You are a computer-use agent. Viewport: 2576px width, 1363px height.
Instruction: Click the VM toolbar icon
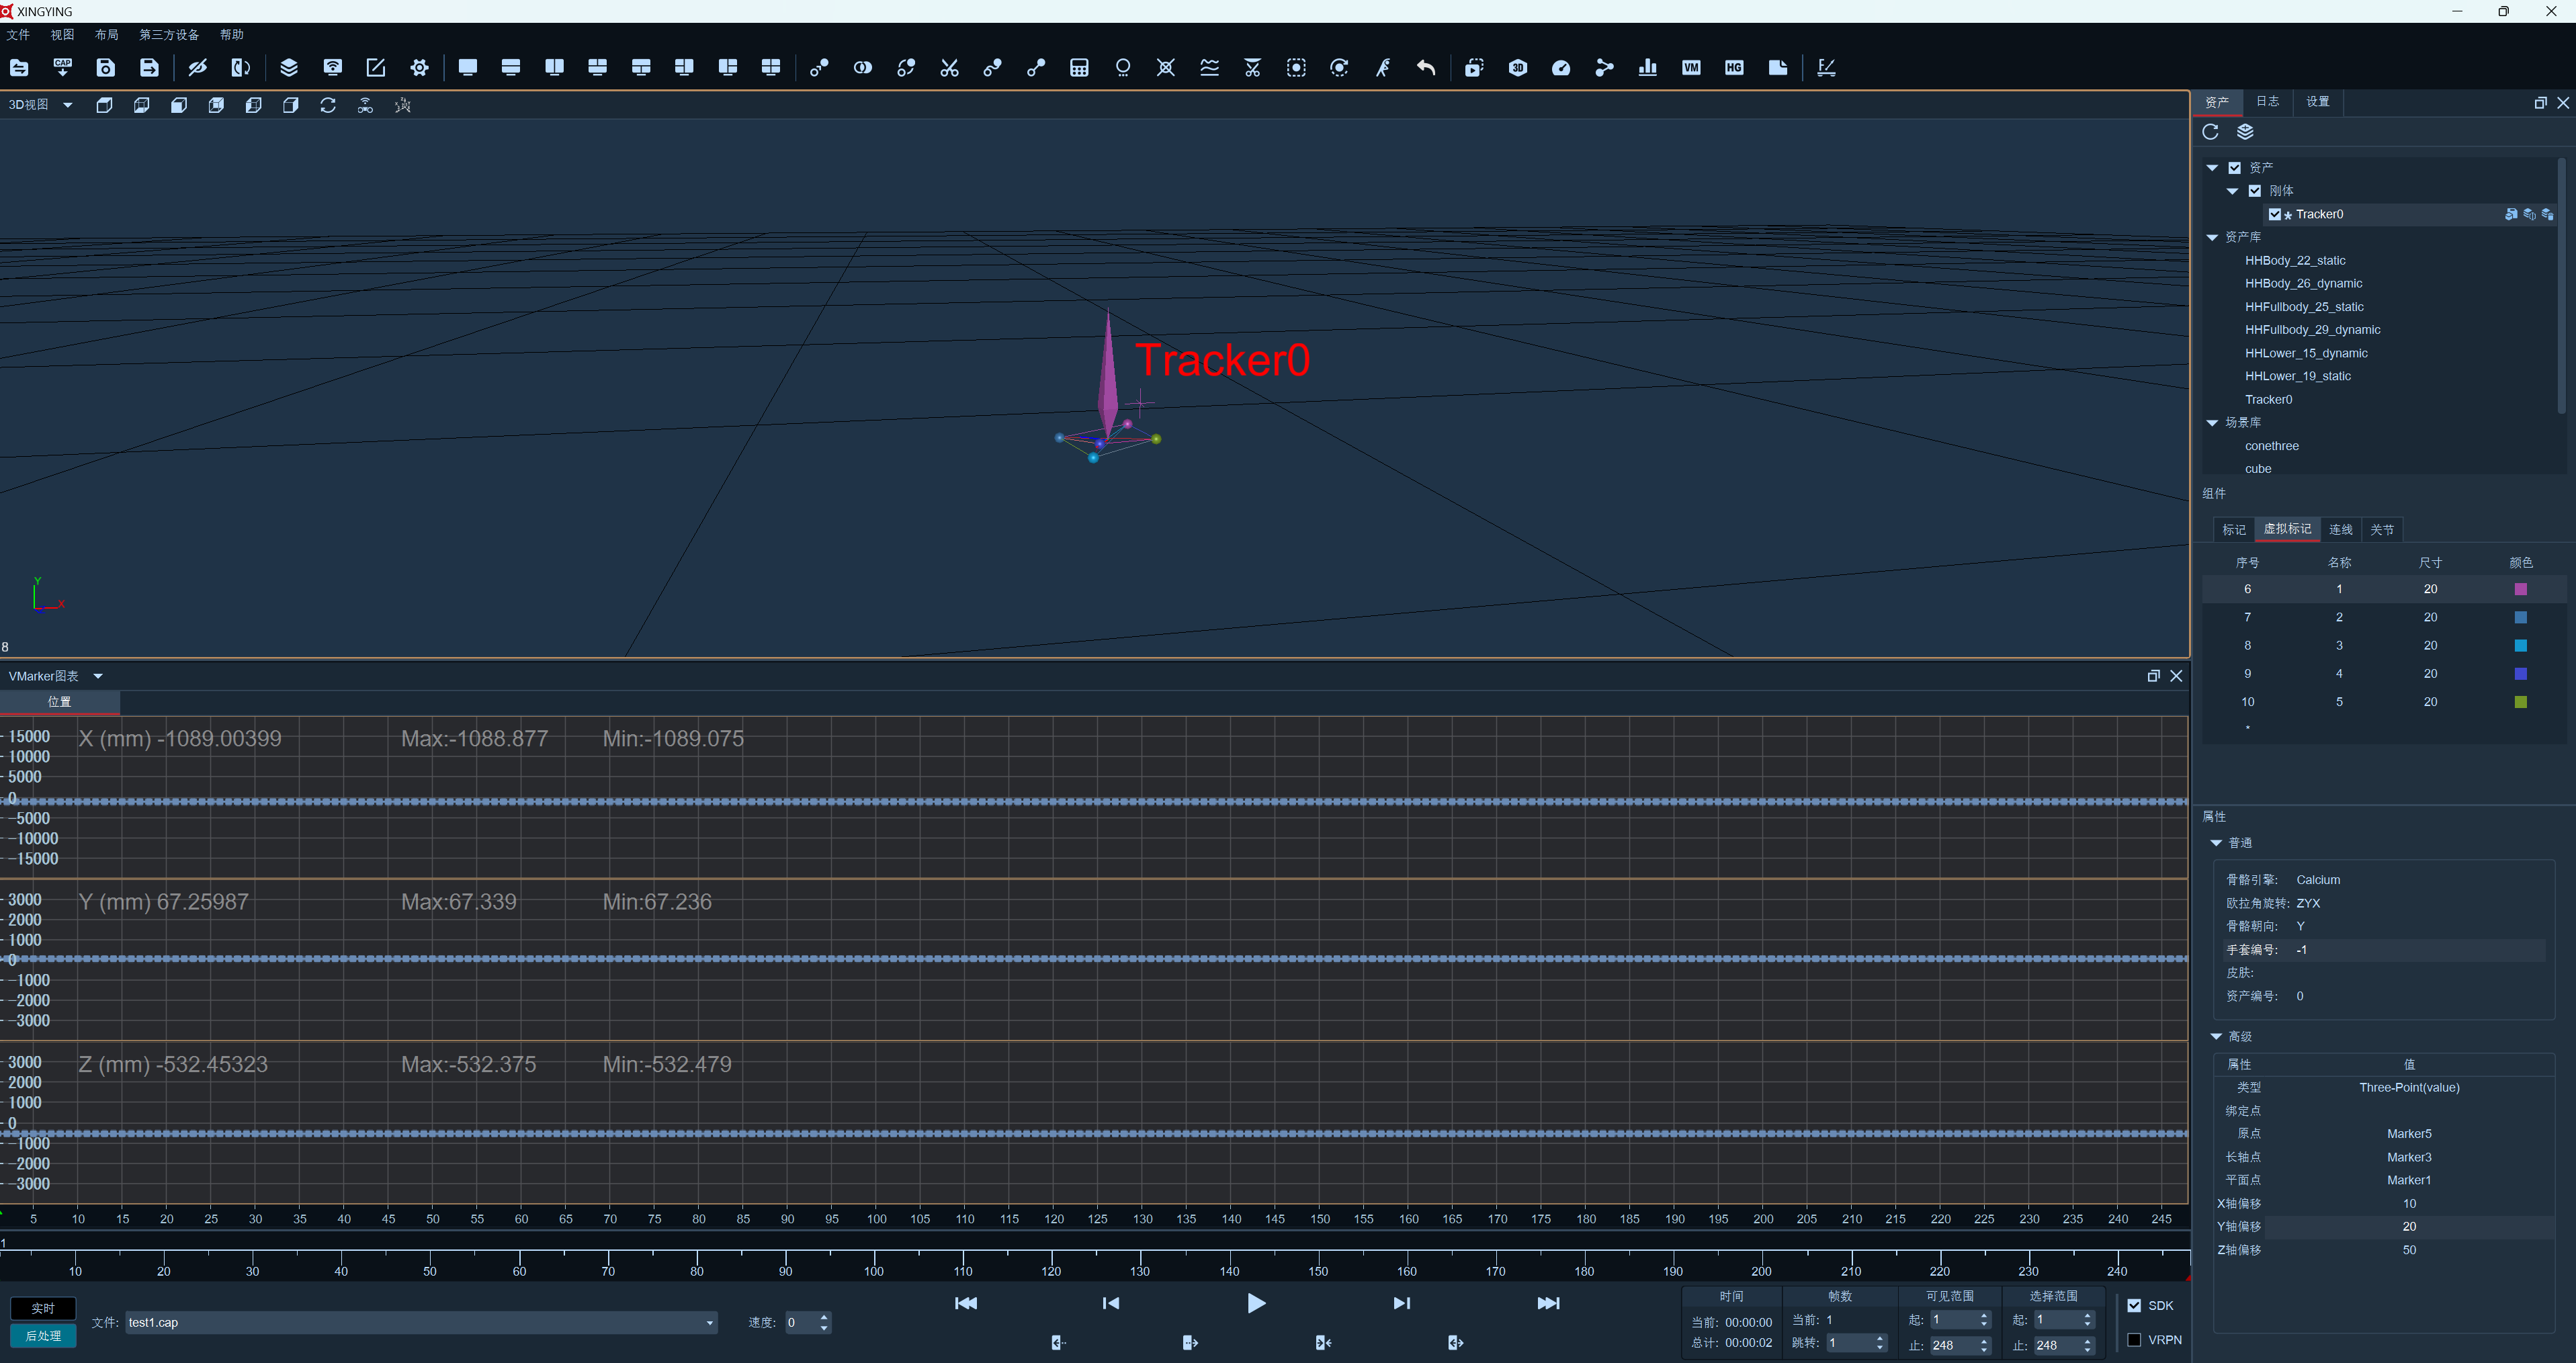coord(1691,67)
